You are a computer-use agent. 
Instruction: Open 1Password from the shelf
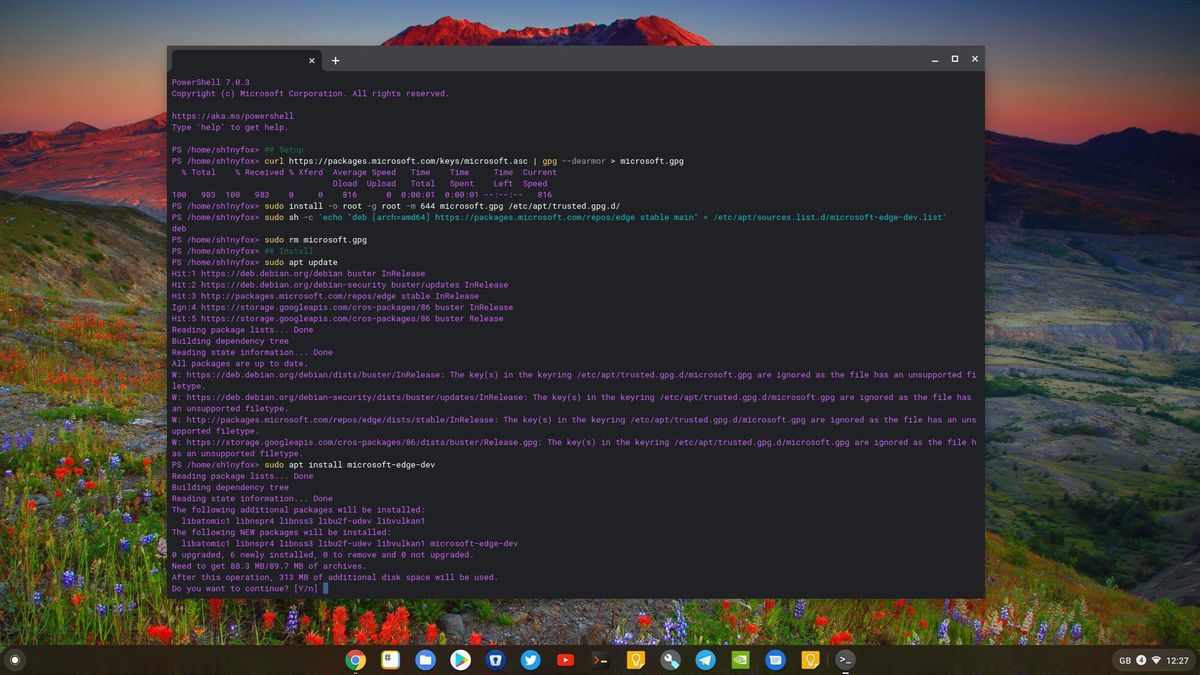[x=495, y=660]
